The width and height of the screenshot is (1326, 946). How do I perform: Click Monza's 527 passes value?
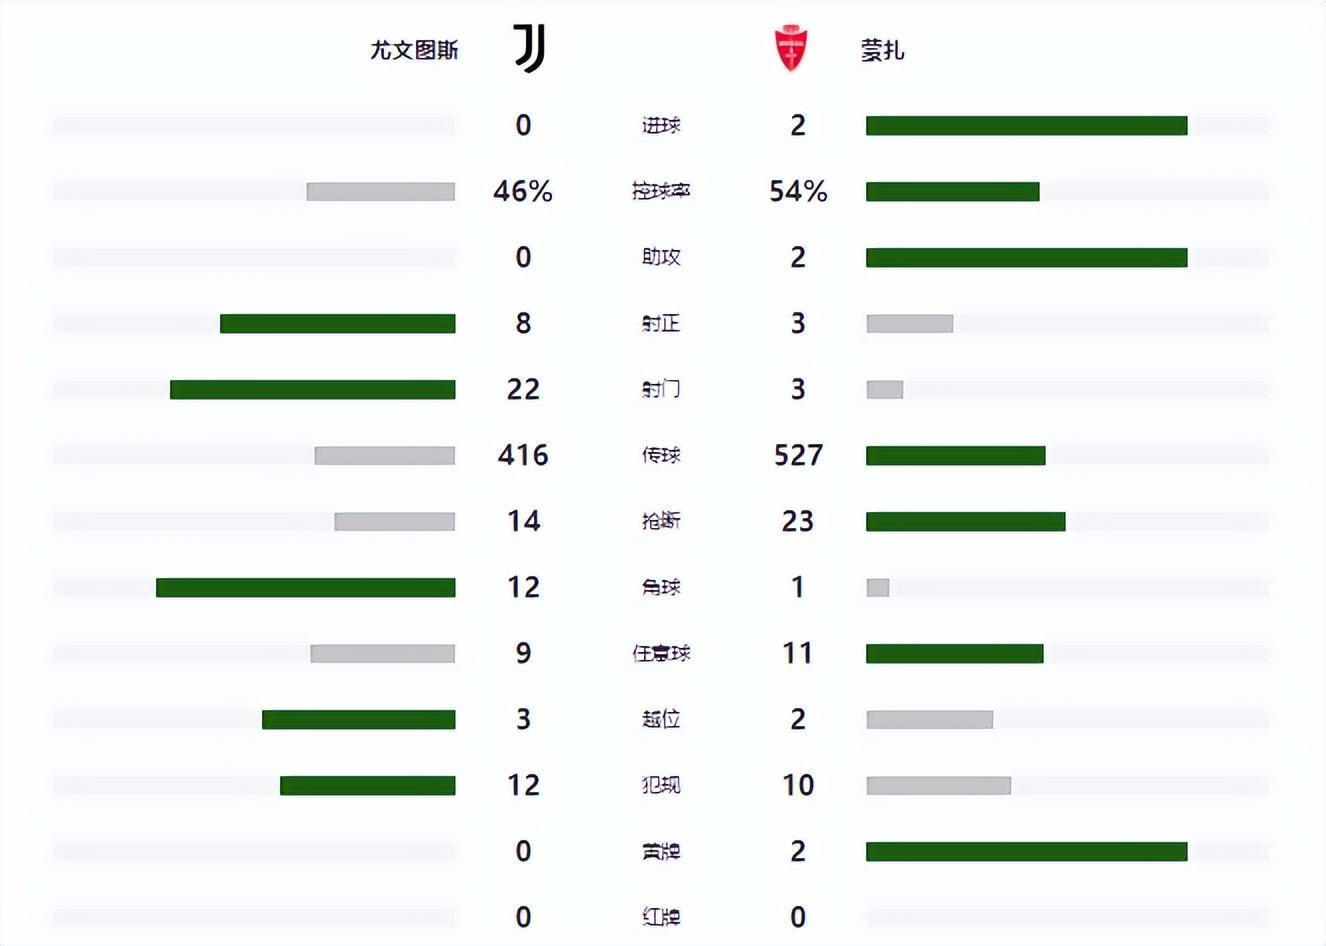pyautogui.click(x=798, y=455)
